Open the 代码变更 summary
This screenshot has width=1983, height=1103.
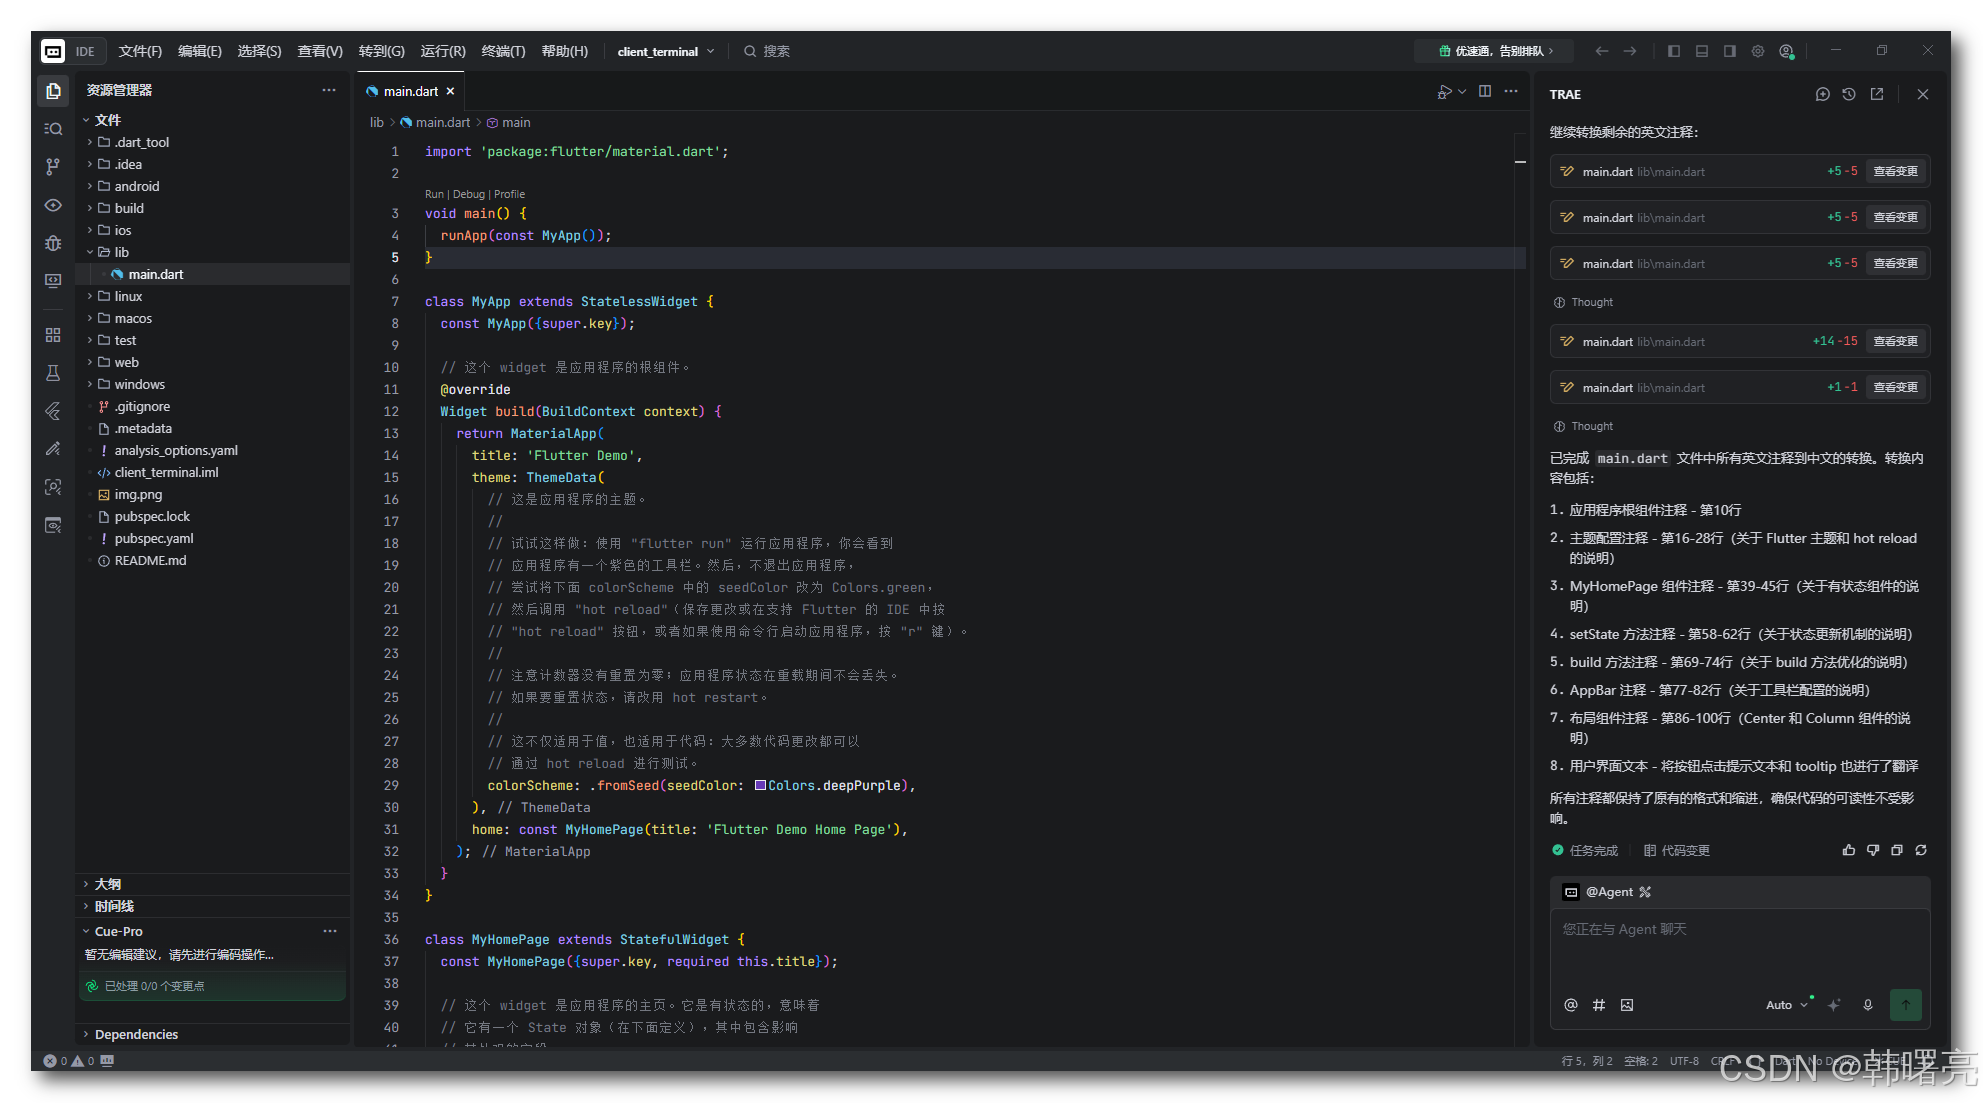(x=1677, y=850)
